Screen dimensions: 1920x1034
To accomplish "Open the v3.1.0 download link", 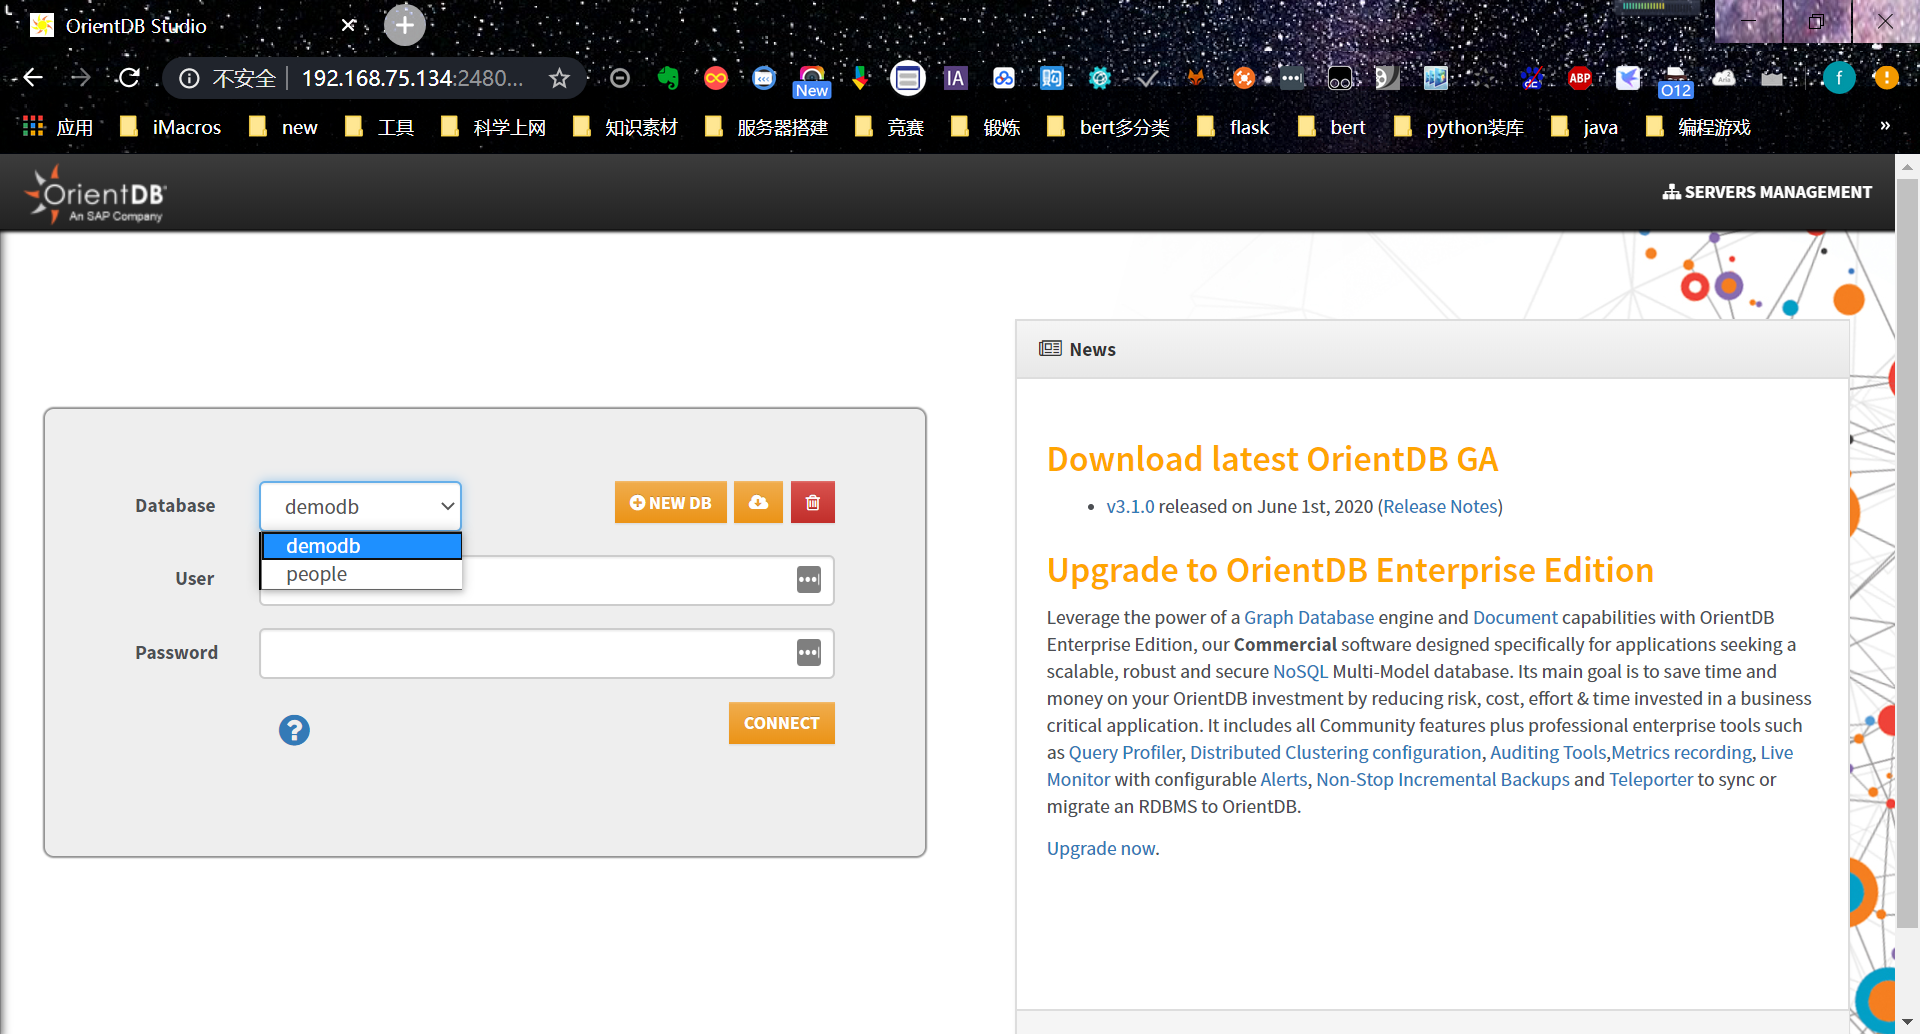I will click(x=1130, y=507).
